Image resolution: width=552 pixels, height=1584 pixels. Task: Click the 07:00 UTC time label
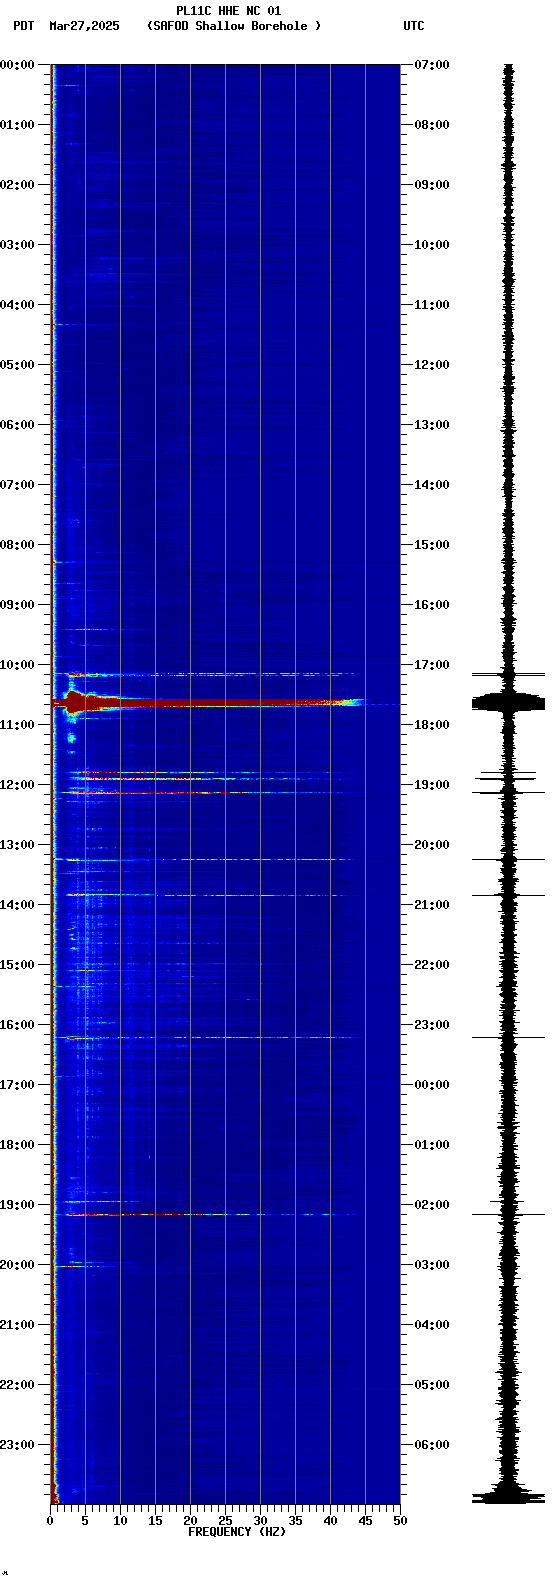432,65
